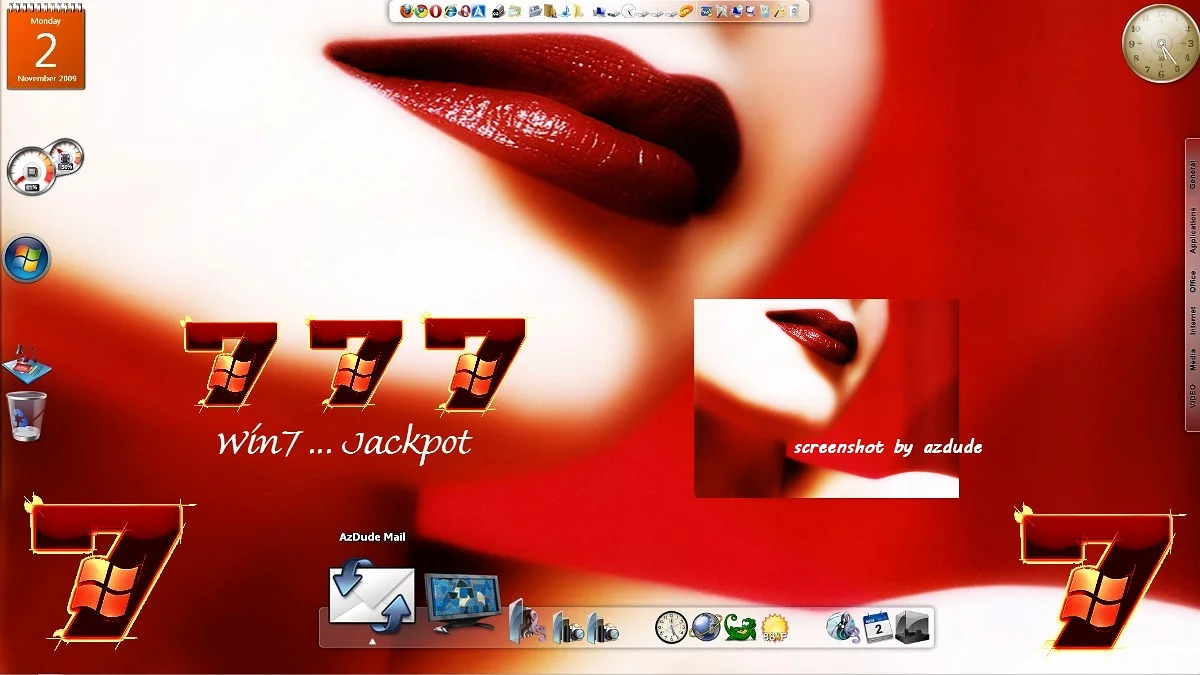Switch to the Internet sidebar tab
Viewport: 1200px width, 675px height.
(1192, 322)
